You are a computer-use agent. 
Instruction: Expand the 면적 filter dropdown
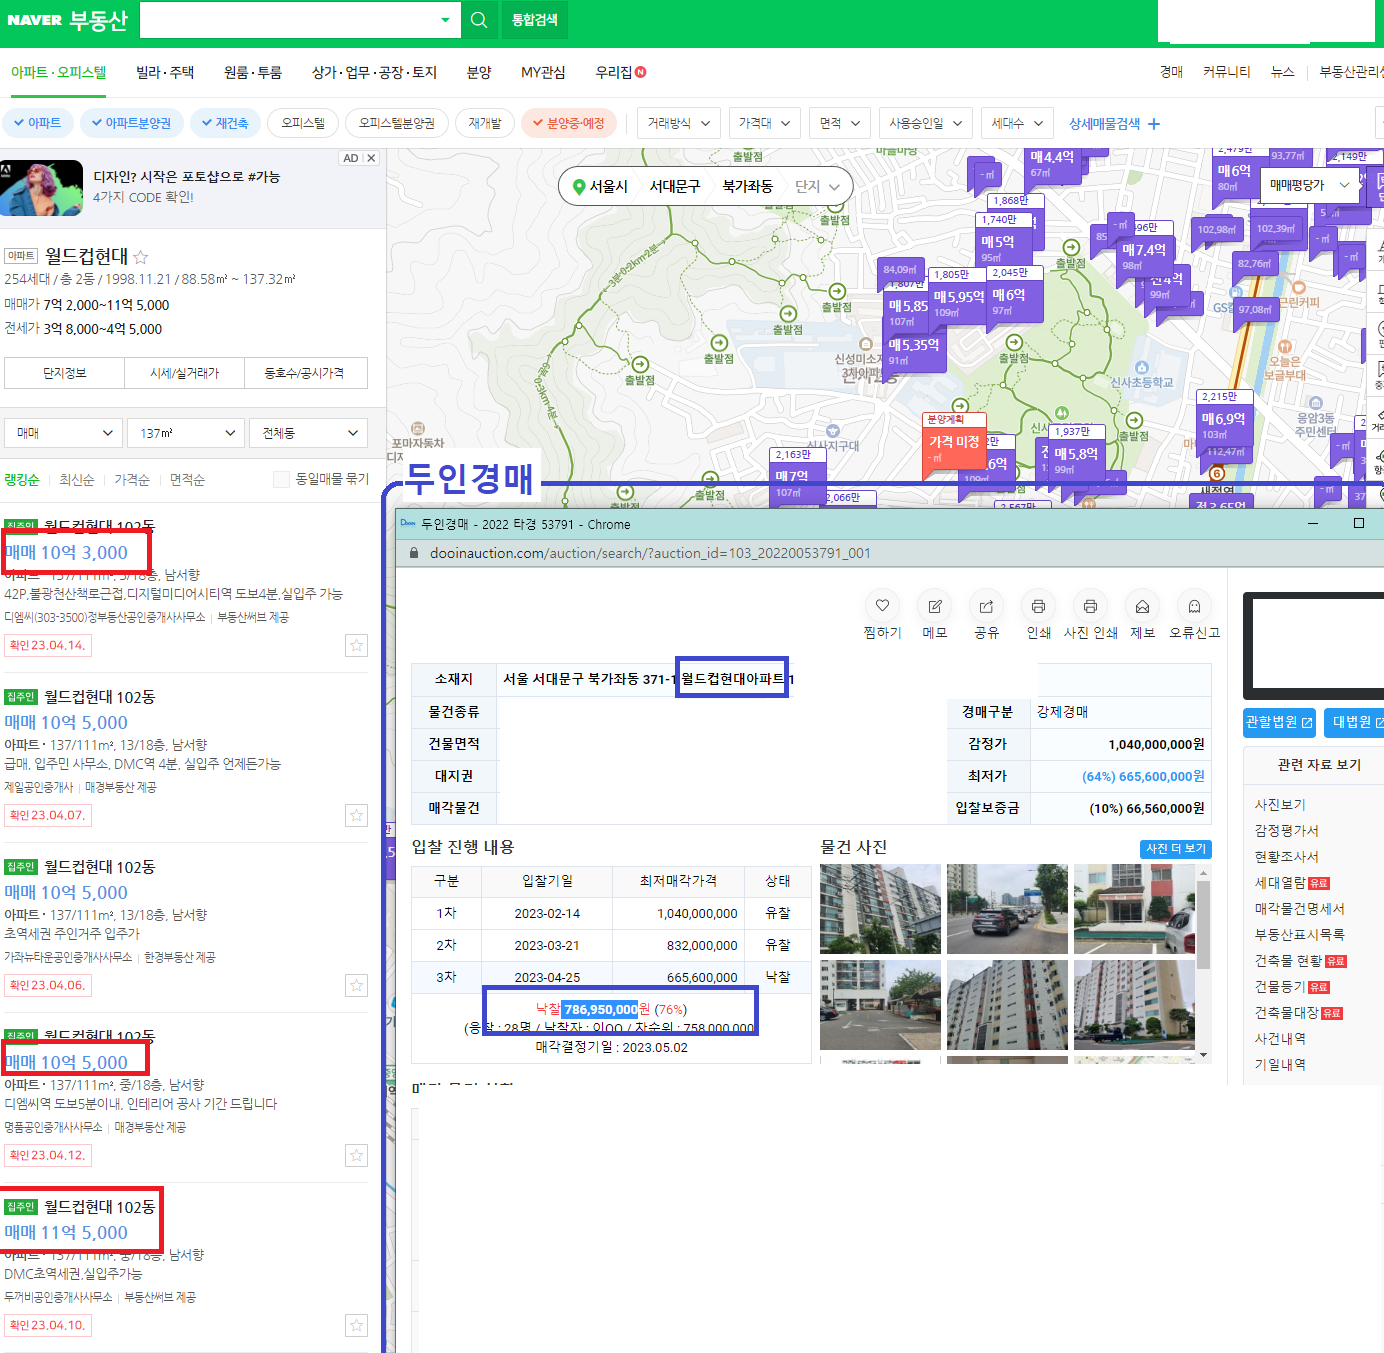(x=840, y=123)
